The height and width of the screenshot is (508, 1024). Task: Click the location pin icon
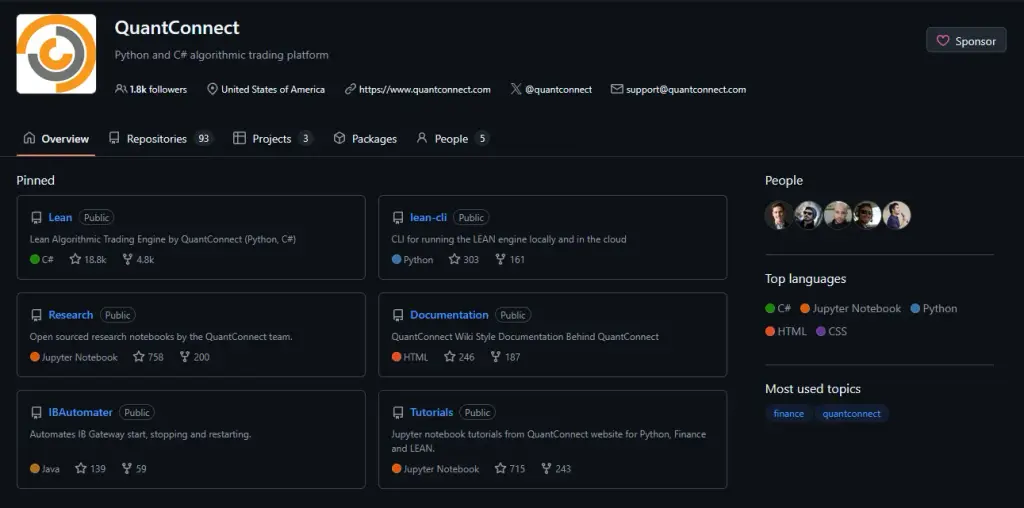tap(212, 89)
